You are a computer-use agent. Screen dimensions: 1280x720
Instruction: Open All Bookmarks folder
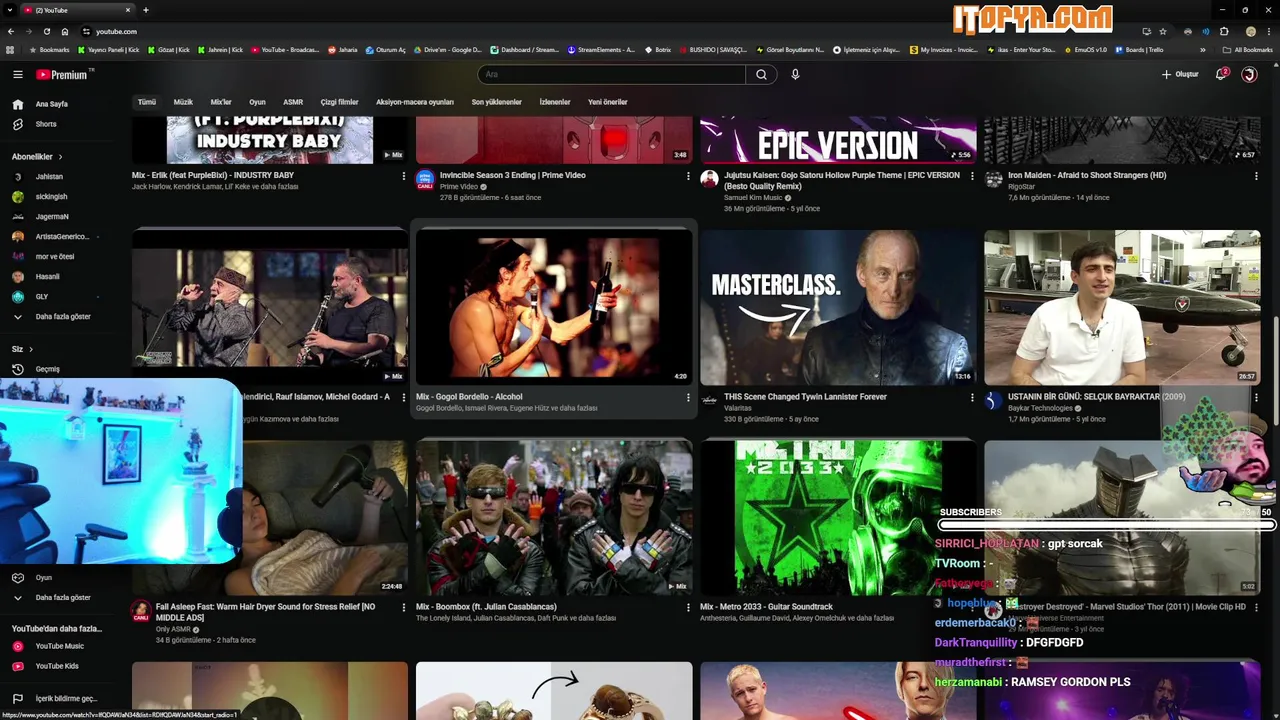(x=1248, y=49)
